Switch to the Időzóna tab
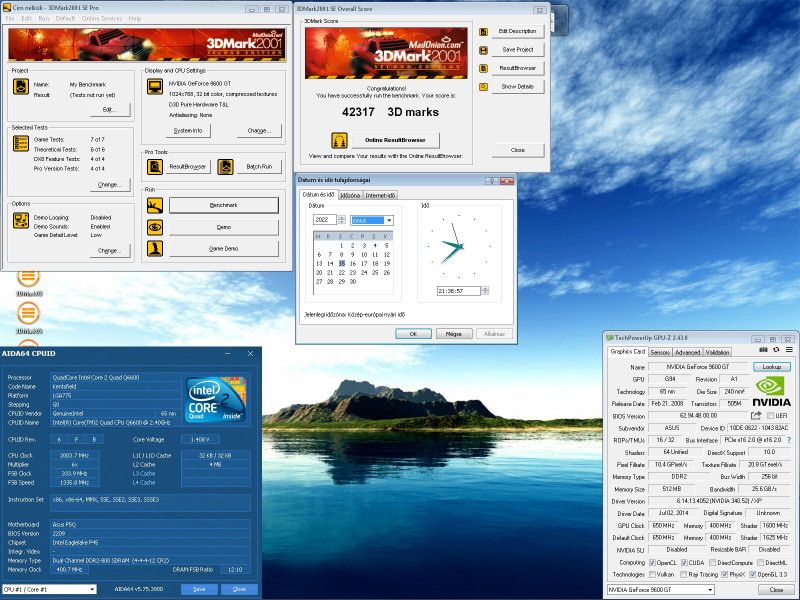 click(350, 195)
